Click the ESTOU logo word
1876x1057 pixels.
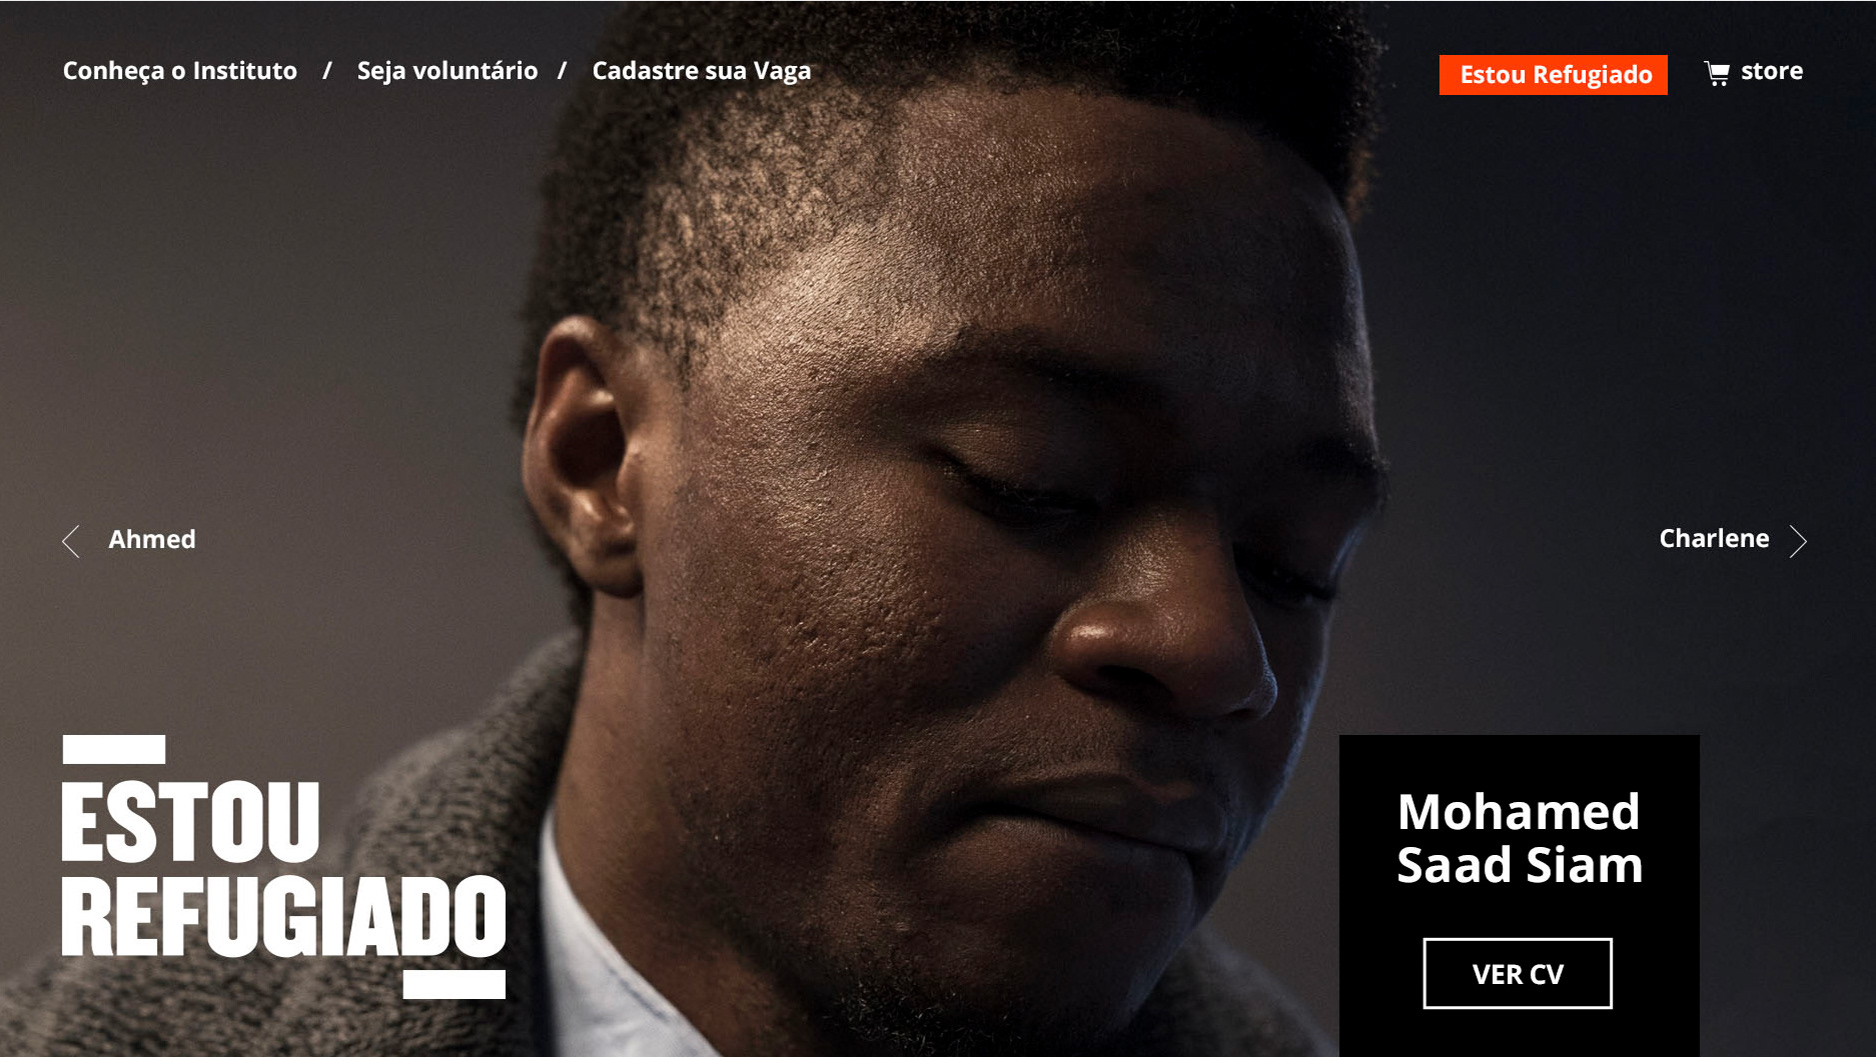191,822
